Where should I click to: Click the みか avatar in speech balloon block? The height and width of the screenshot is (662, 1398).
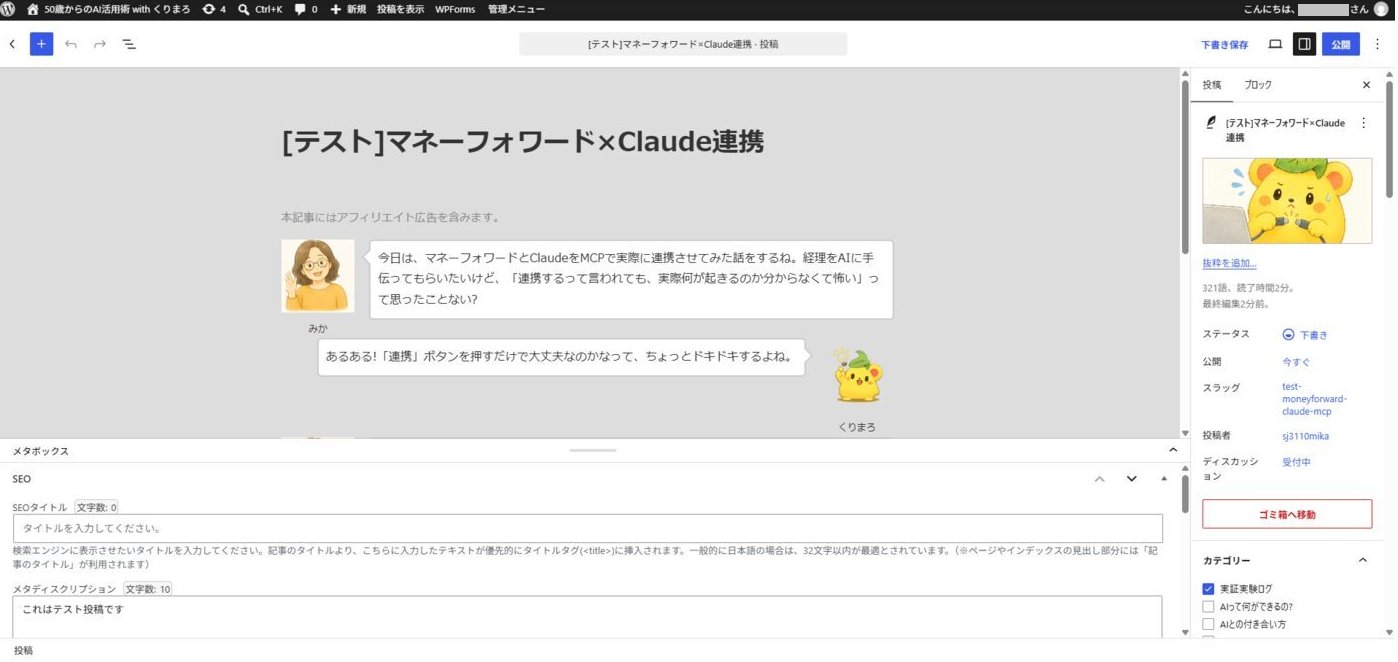click(x=318, y=276)
